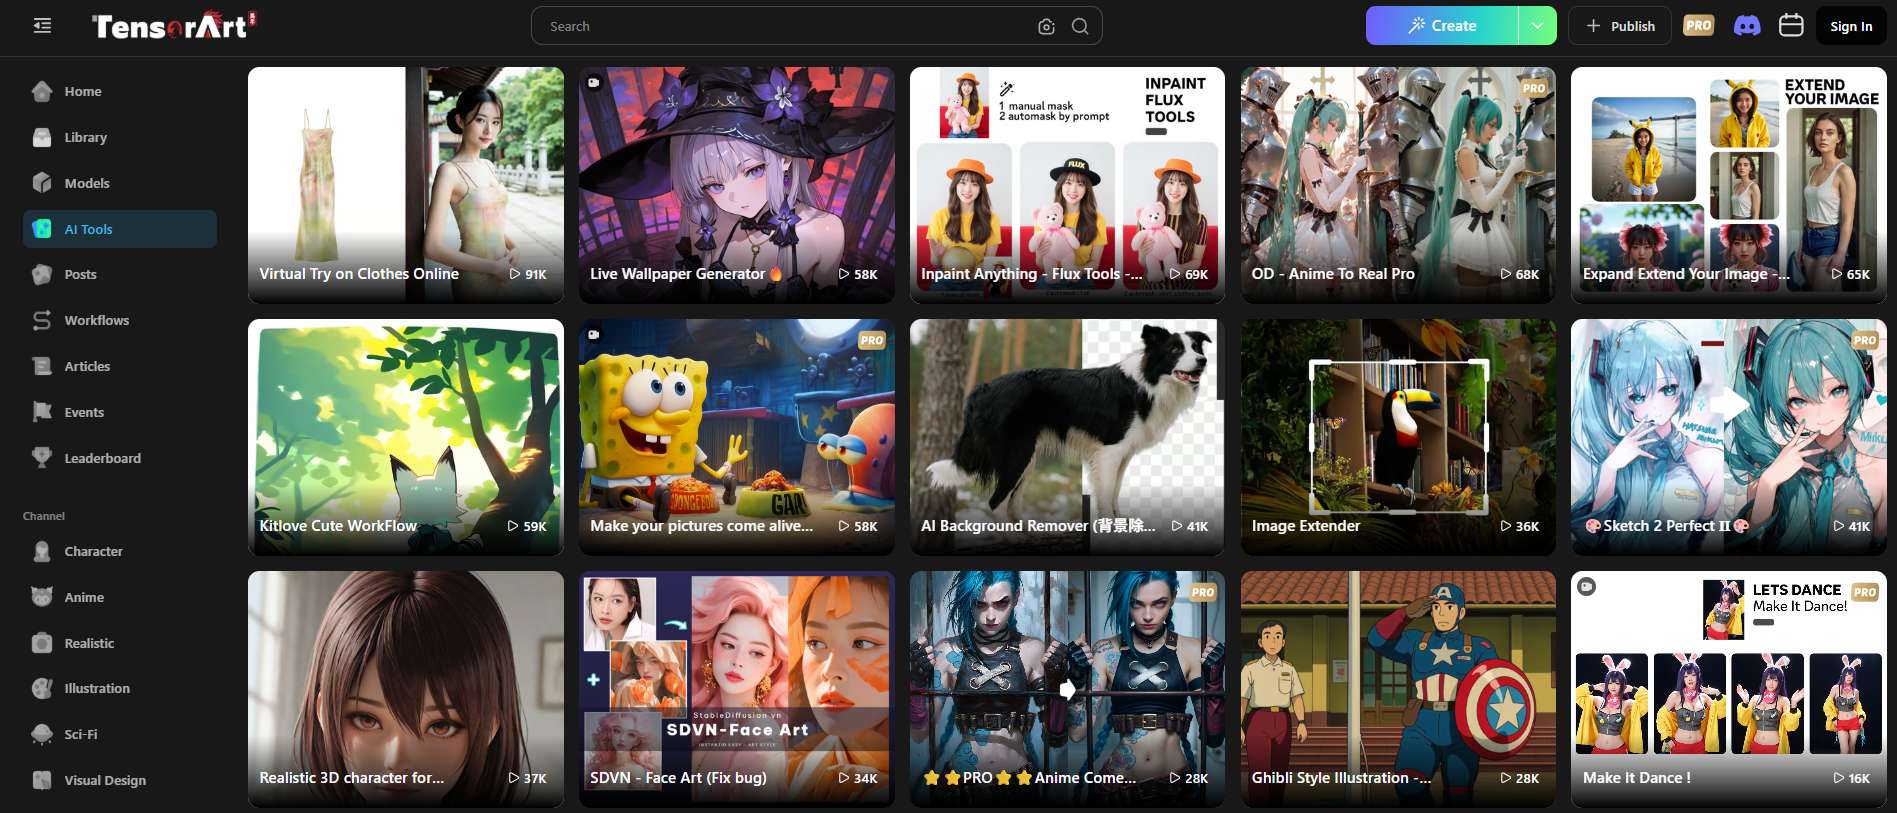This screenshot has height=813, width=1897.
Task: Open Kitlove Cute WorkFlow card
Action: pyautogui.click(x=406, y=437)
